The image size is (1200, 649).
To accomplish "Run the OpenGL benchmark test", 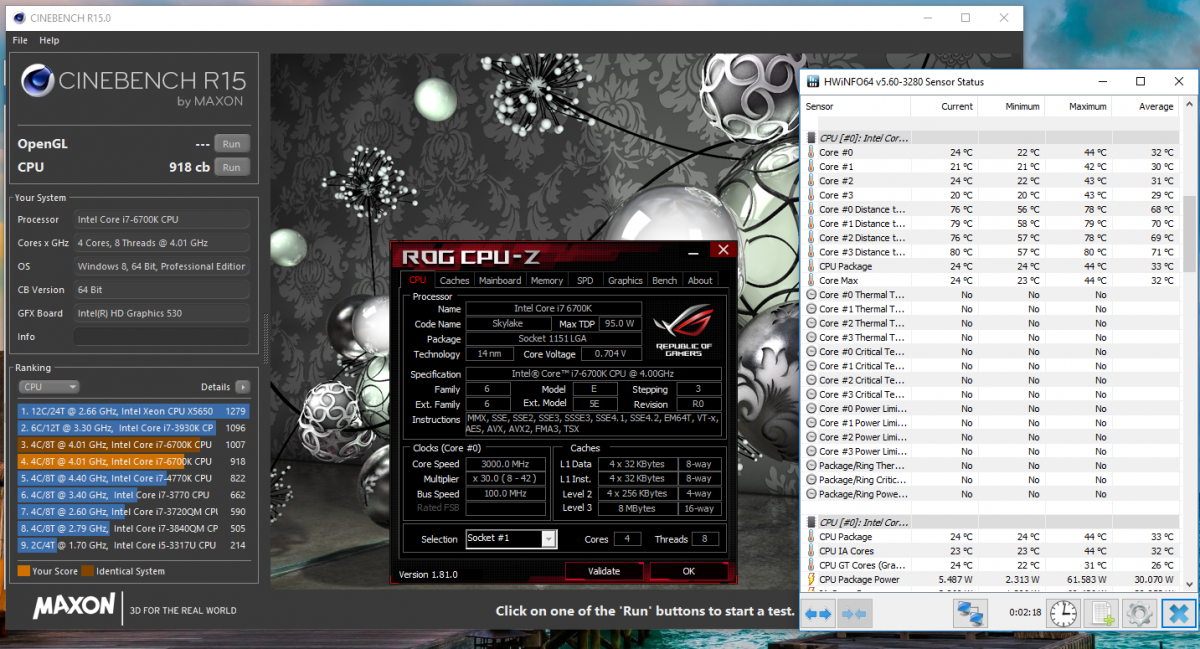I will coord(231,144).
